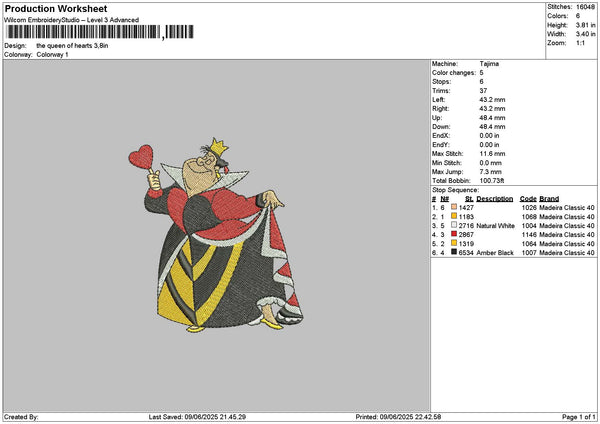Click the Total Bobbin value '100.73ft'

(492, 181)
